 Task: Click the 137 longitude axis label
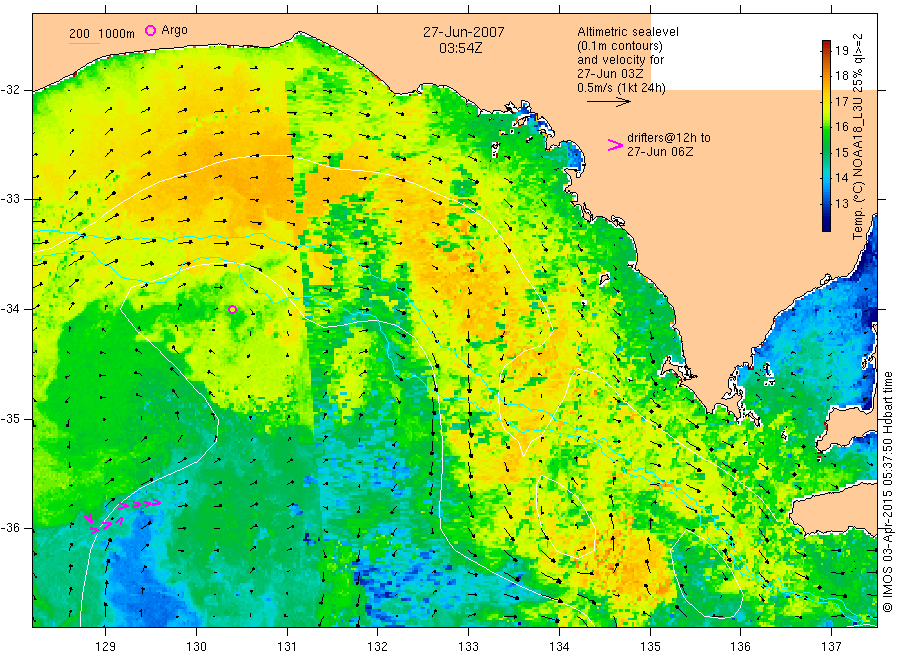[831, 647]
